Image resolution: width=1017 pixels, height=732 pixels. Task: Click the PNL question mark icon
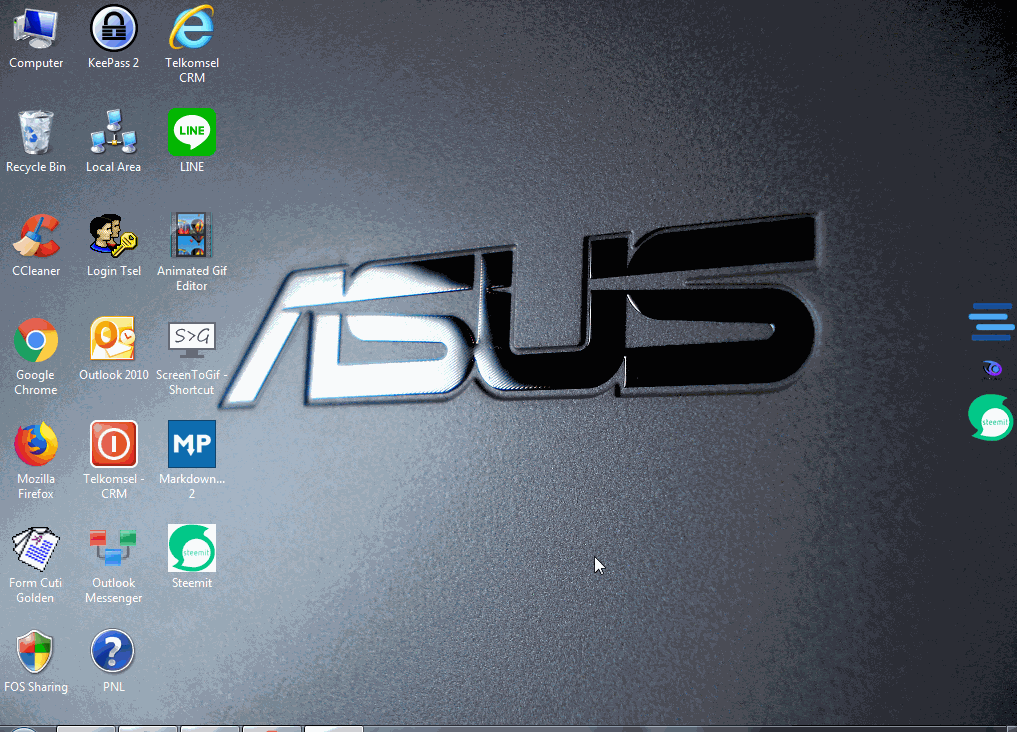click(114, 652)
